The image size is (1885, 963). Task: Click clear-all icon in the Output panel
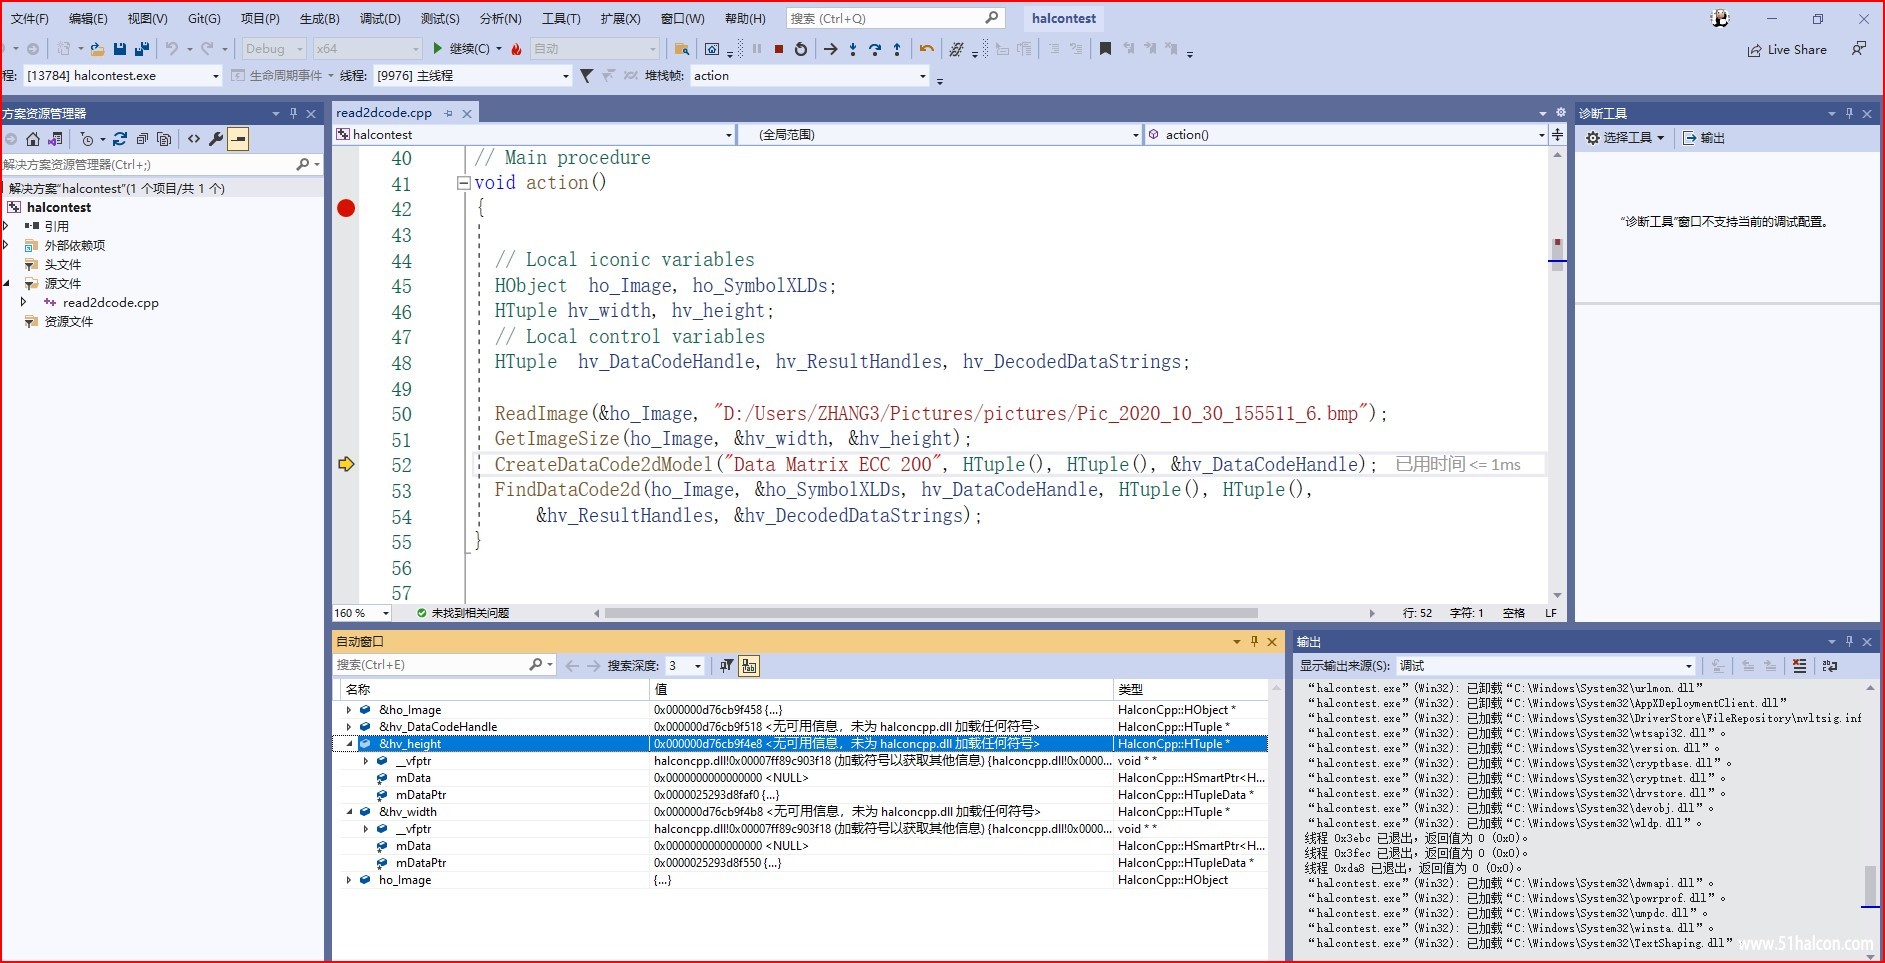[1800, 666]
